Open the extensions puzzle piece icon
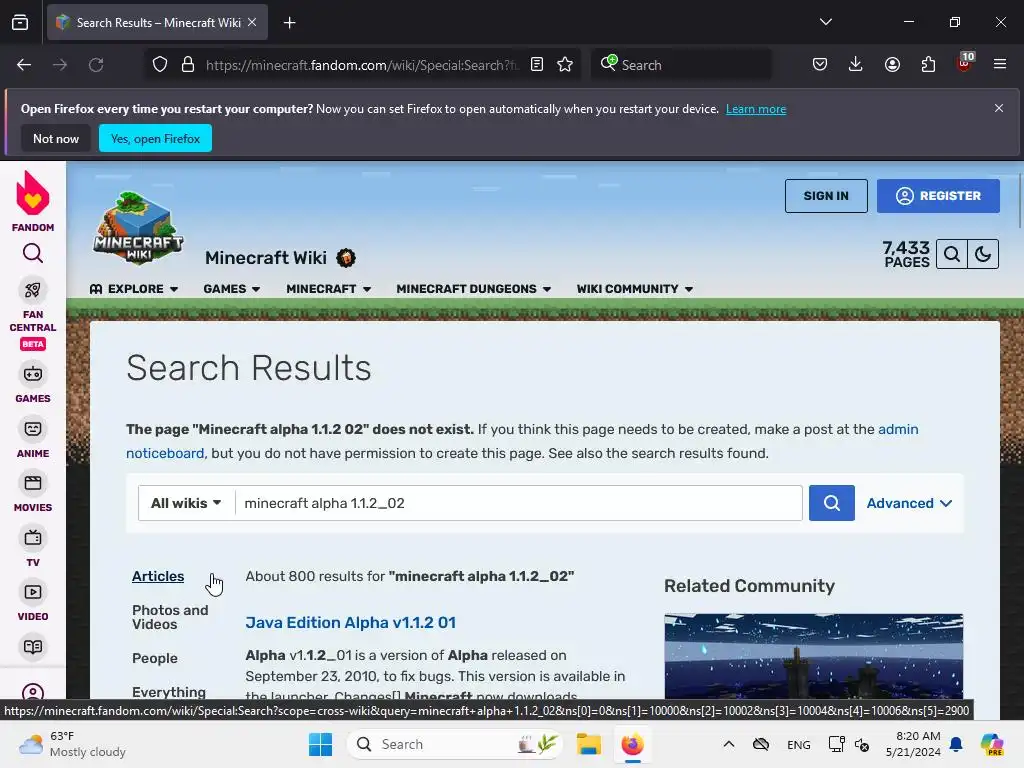The height and width of the screenshot is (768, 1024). coord(928,65)
